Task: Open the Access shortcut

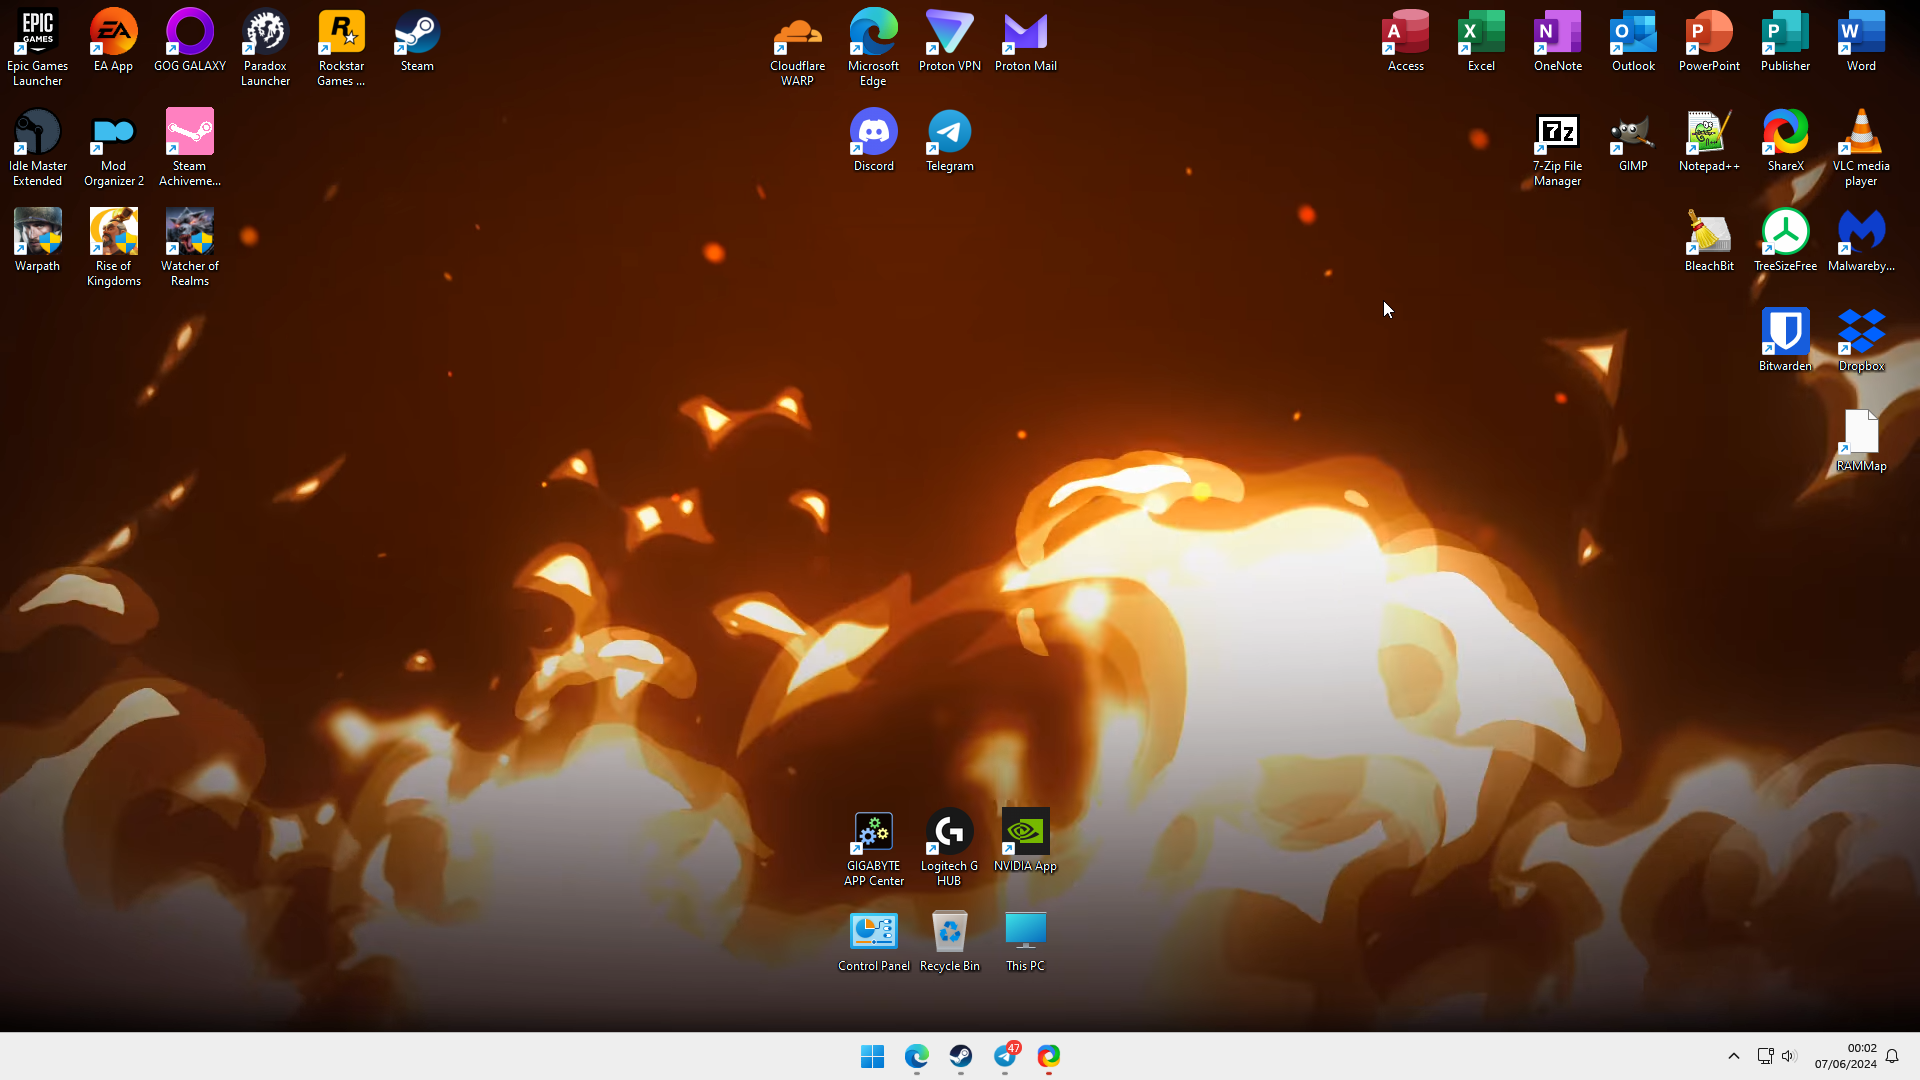Action: coord(1406,40)
